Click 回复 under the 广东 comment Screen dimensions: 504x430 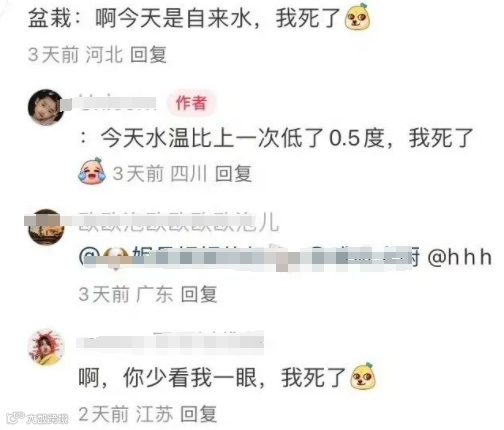pyautogui.click(x=199, y=294)
